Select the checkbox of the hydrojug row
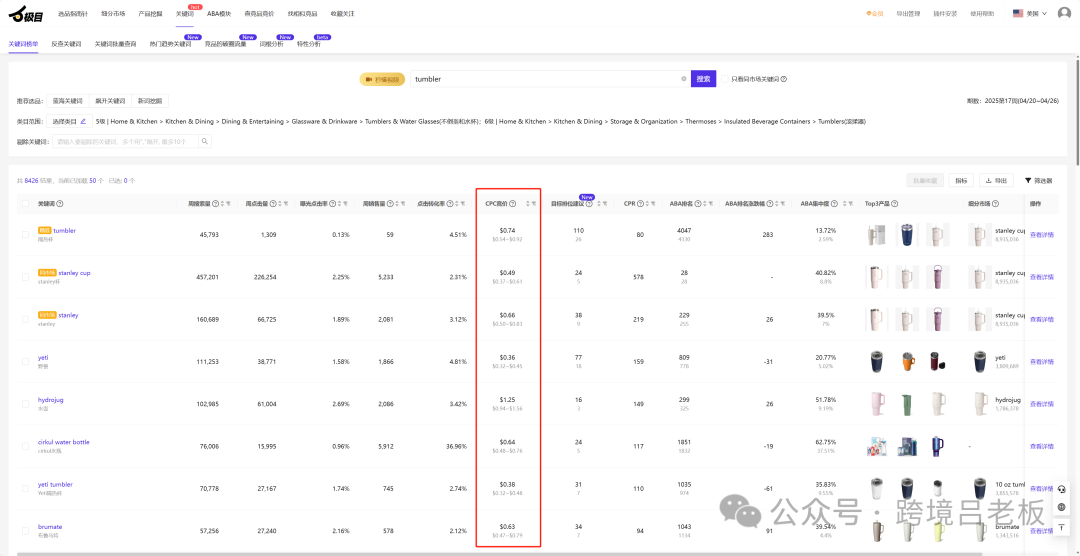The width and height of the screenshot is (1080, 556). coord(25,404)
